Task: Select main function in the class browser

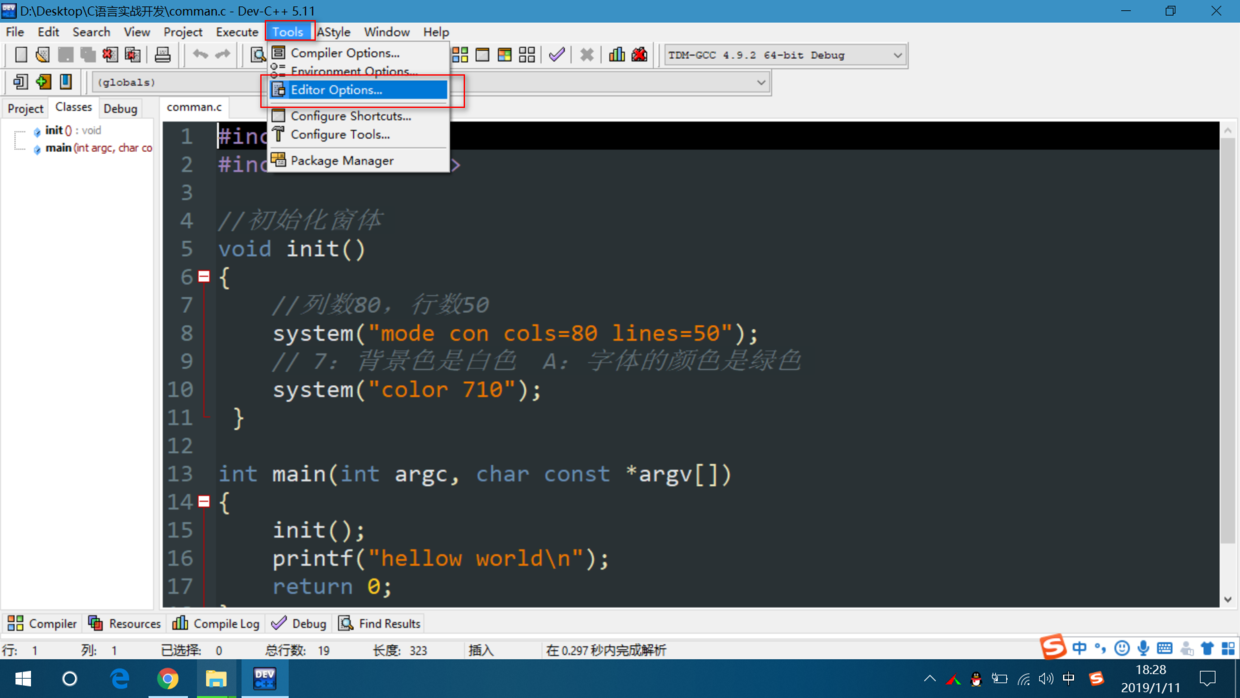Action: pos(92,148)
